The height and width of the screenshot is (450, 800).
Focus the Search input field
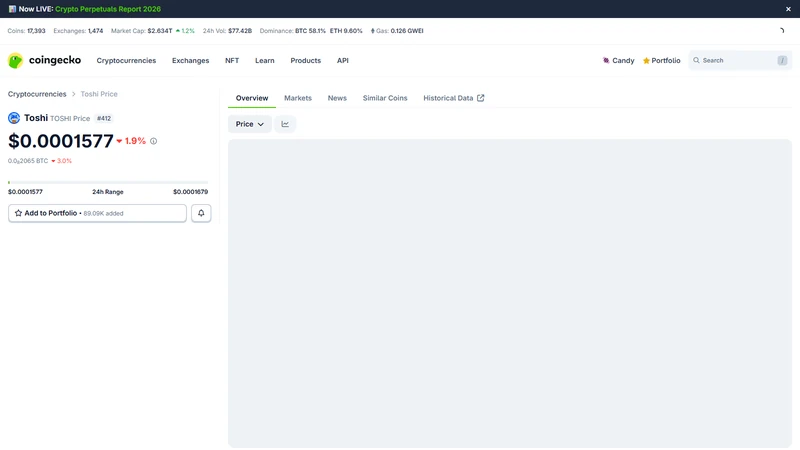[739, 60]
